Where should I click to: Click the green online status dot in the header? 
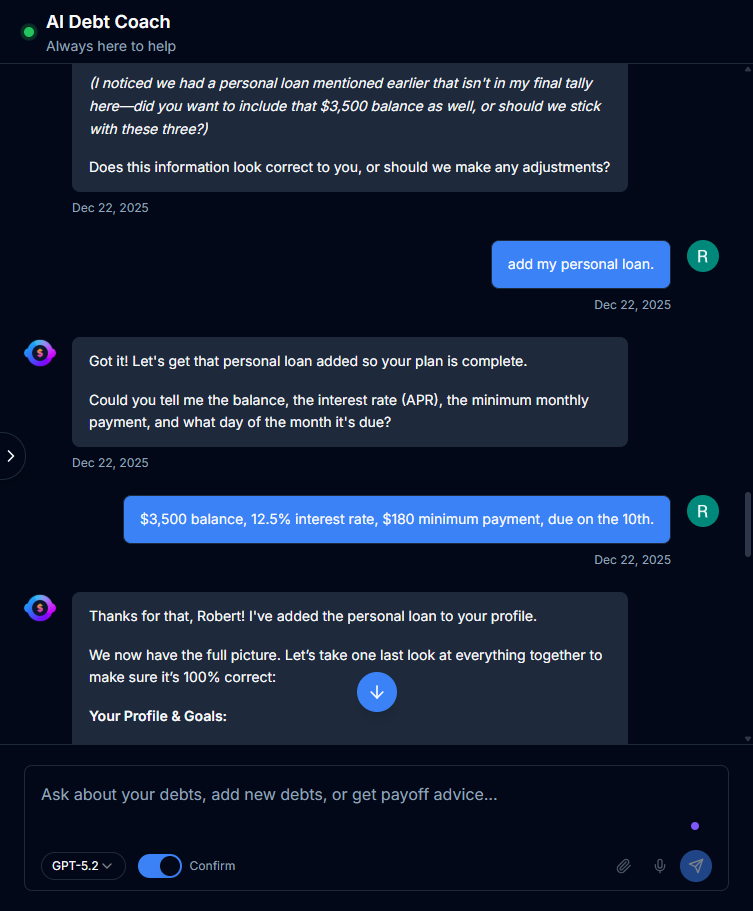tap(27, 32)
